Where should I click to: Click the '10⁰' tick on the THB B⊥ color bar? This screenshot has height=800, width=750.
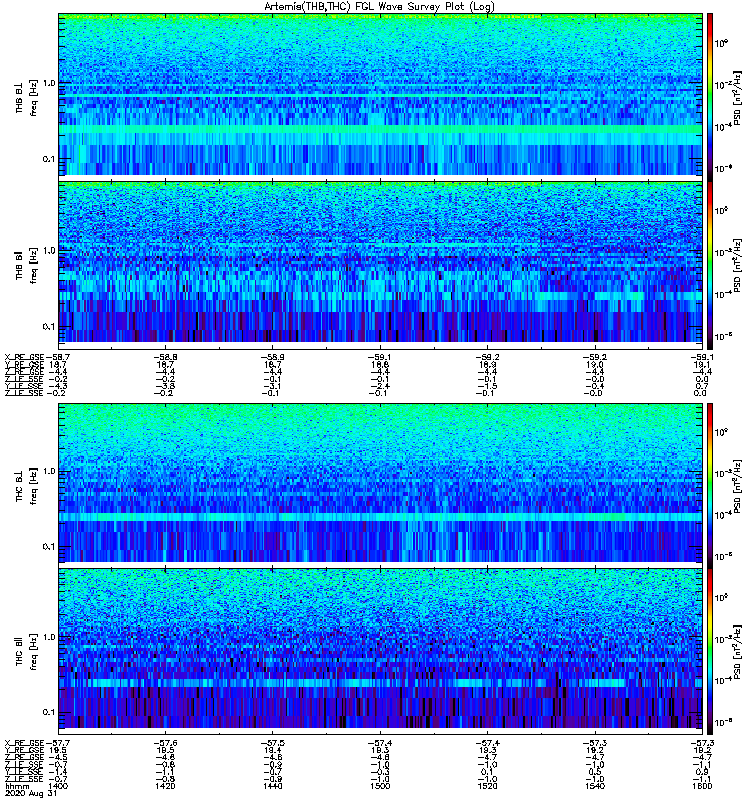pyautogui.click(x=721, y=43)
